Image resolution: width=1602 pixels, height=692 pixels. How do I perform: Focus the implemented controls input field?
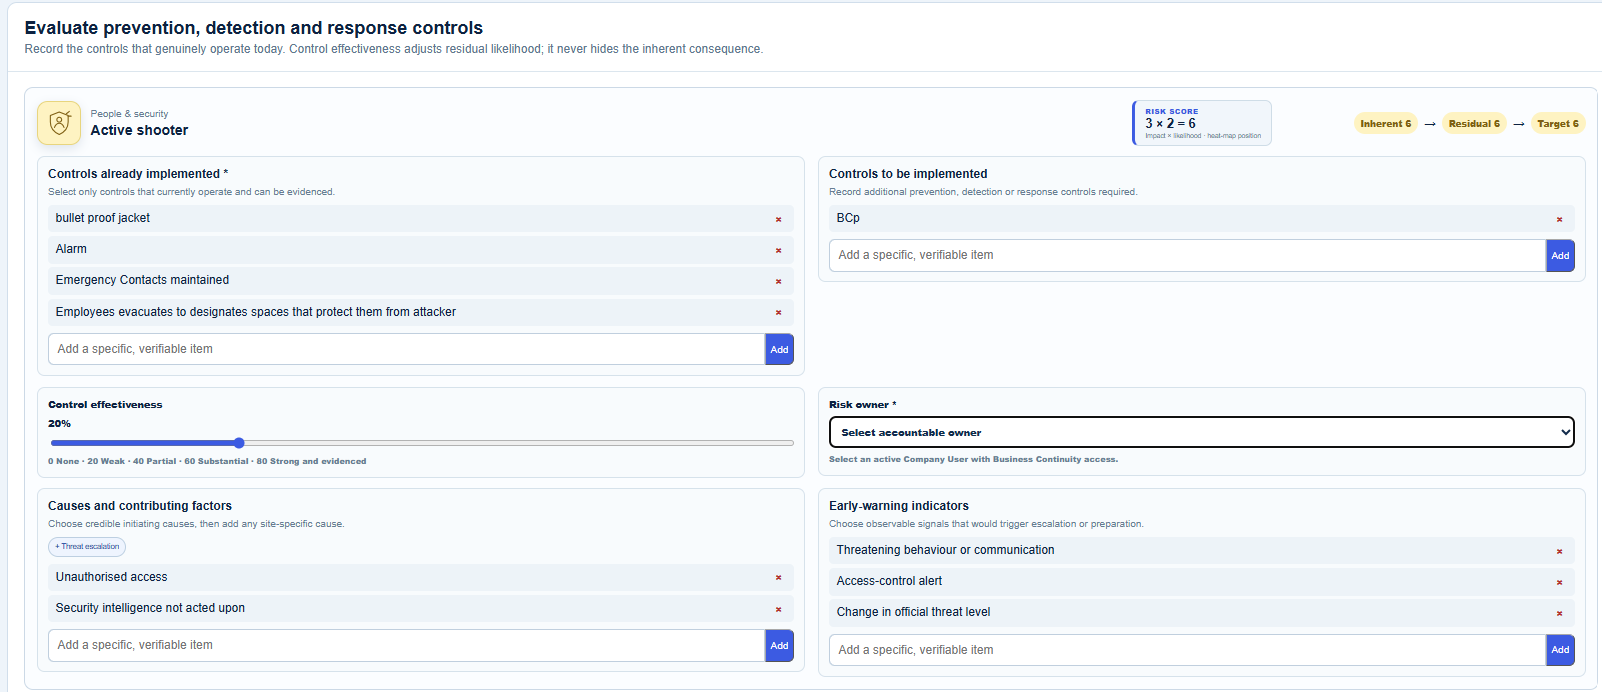coord(406,349)
